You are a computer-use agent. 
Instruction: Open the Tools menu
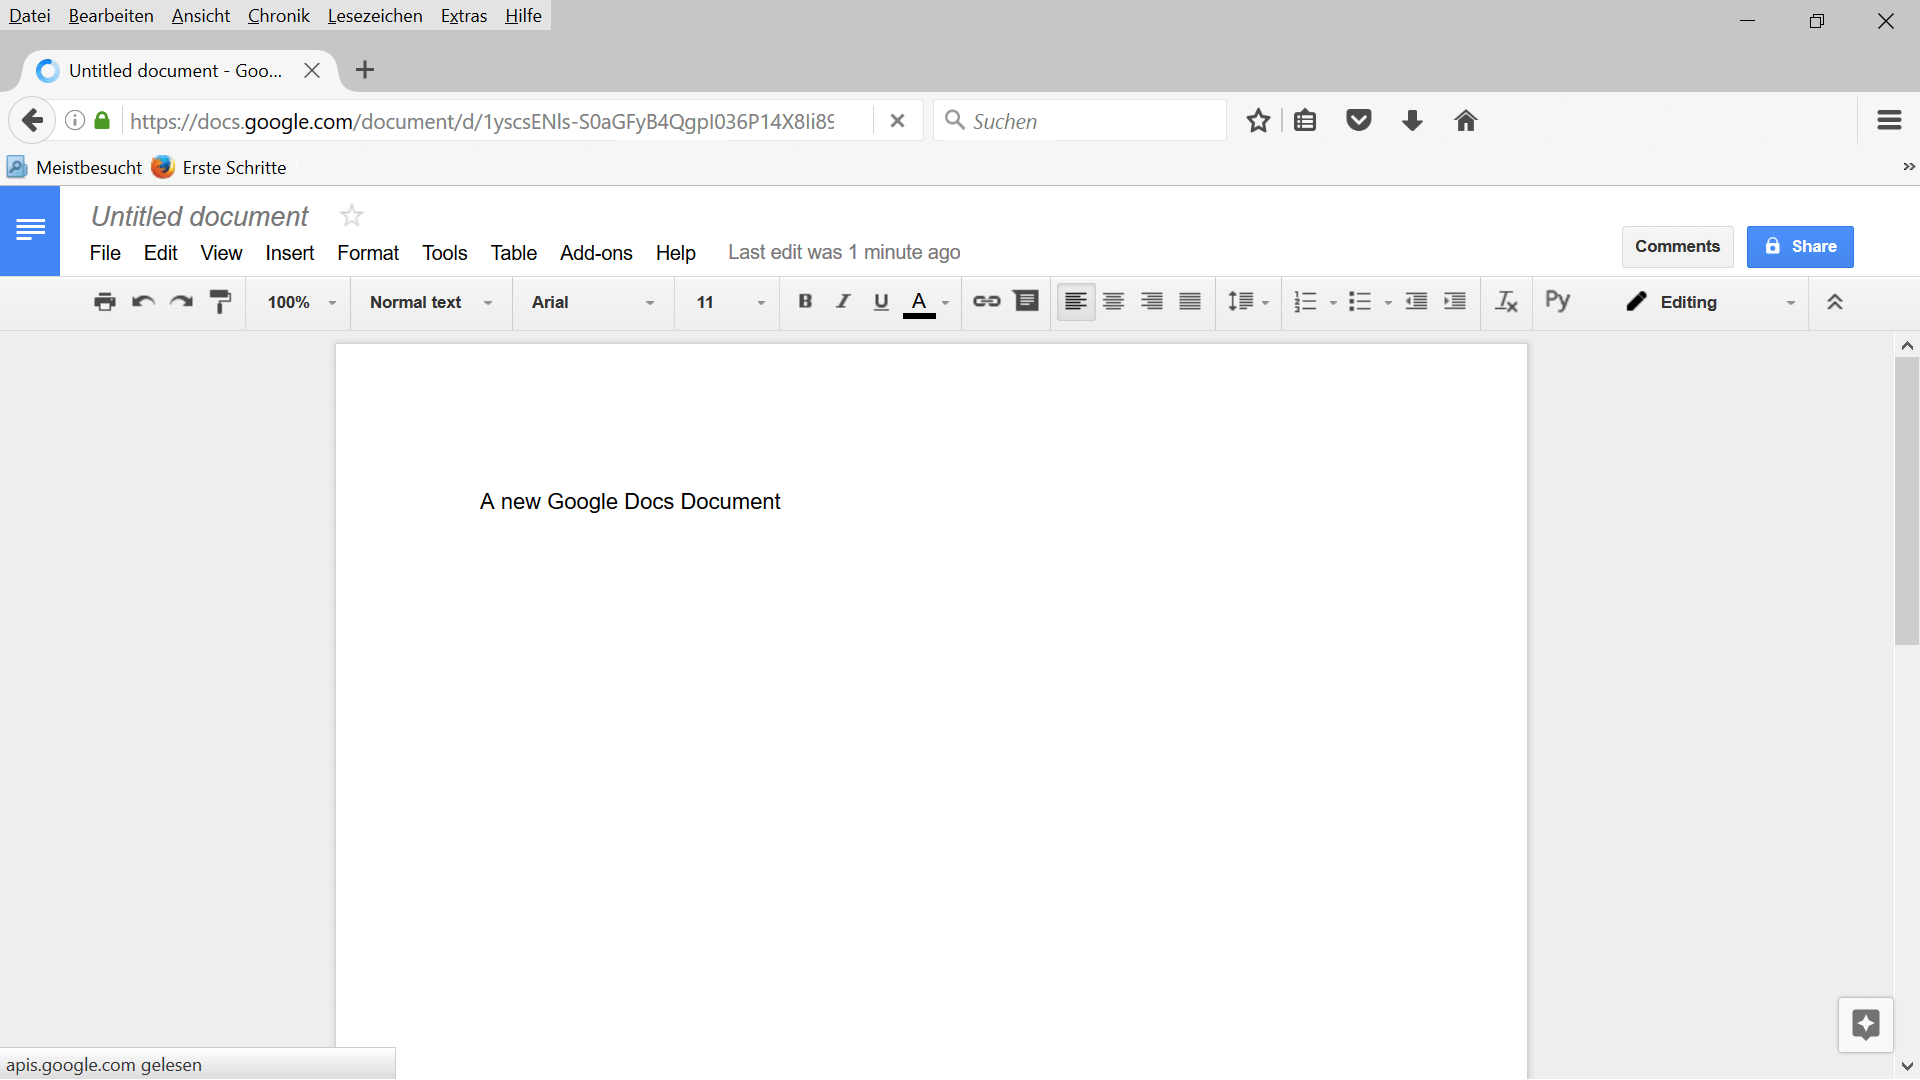(x=443, y=252)
